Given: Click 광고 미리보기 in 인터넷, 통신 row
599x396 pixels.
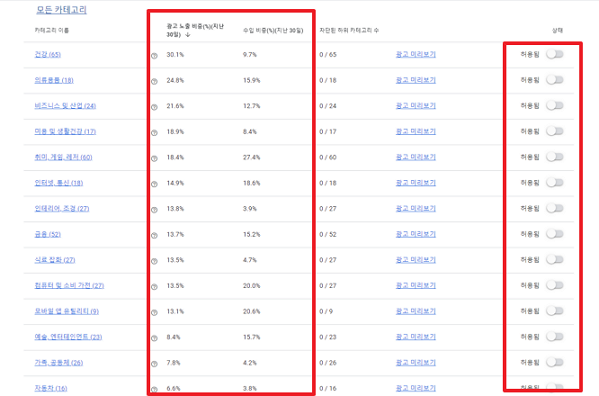Looking at the screenshot, I should (x=416, y=183).
